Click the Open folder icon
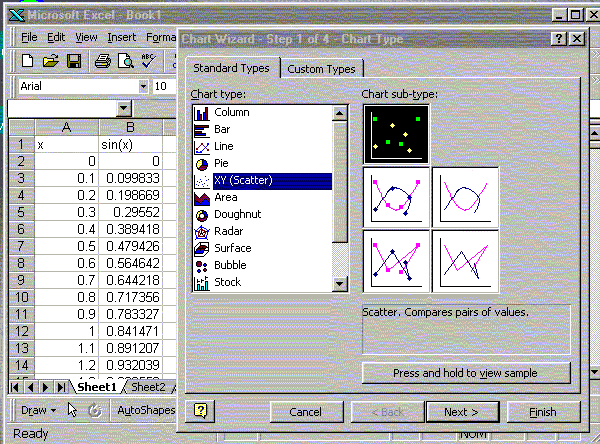600x444 pixels. [51, 61]
